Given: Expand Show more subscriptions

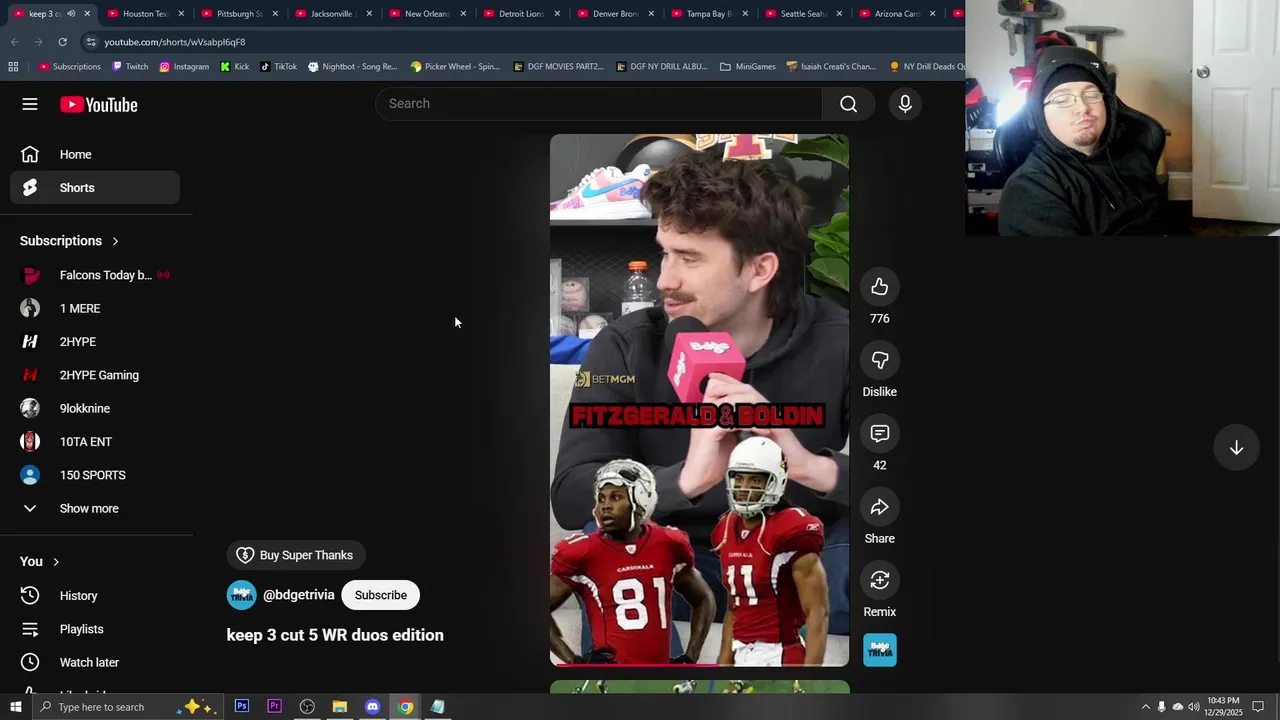Looking at the screenshot, I should point(95,508).
